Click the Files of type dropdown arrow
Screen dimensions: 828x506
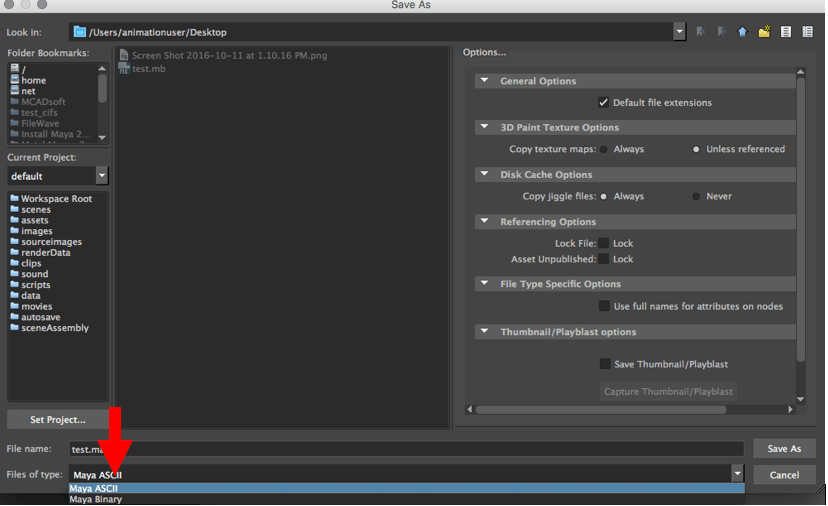[738, 474]
